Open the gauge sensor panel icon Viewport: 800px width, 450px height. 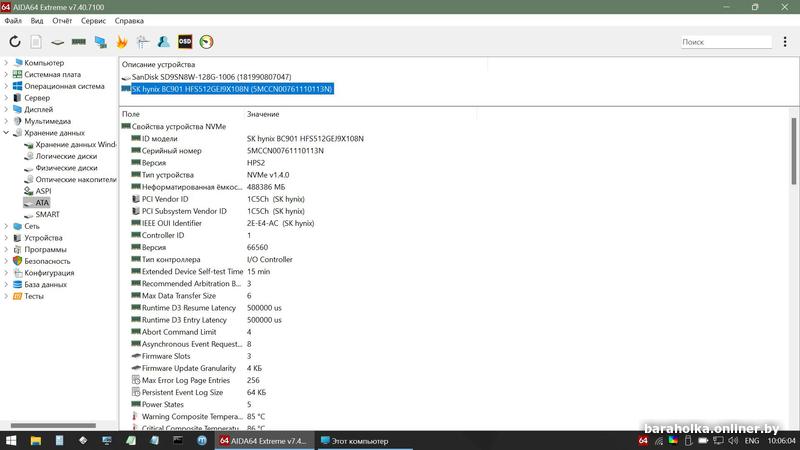(206, 42)
